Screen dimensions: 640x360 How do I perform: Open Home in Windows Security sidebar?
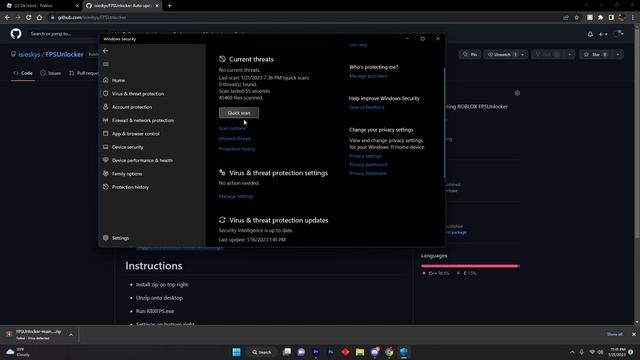coord(118,80)
